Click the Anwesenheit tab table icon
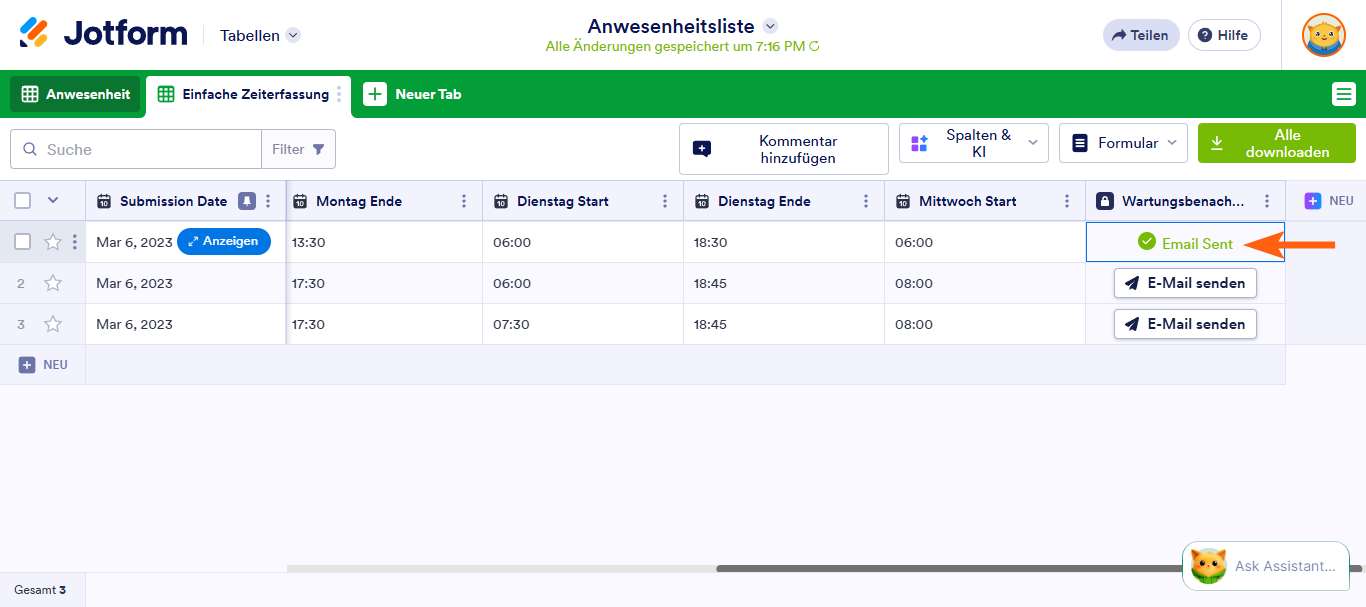The height and width of the screenshot is (607, 1366). point(30,94)
